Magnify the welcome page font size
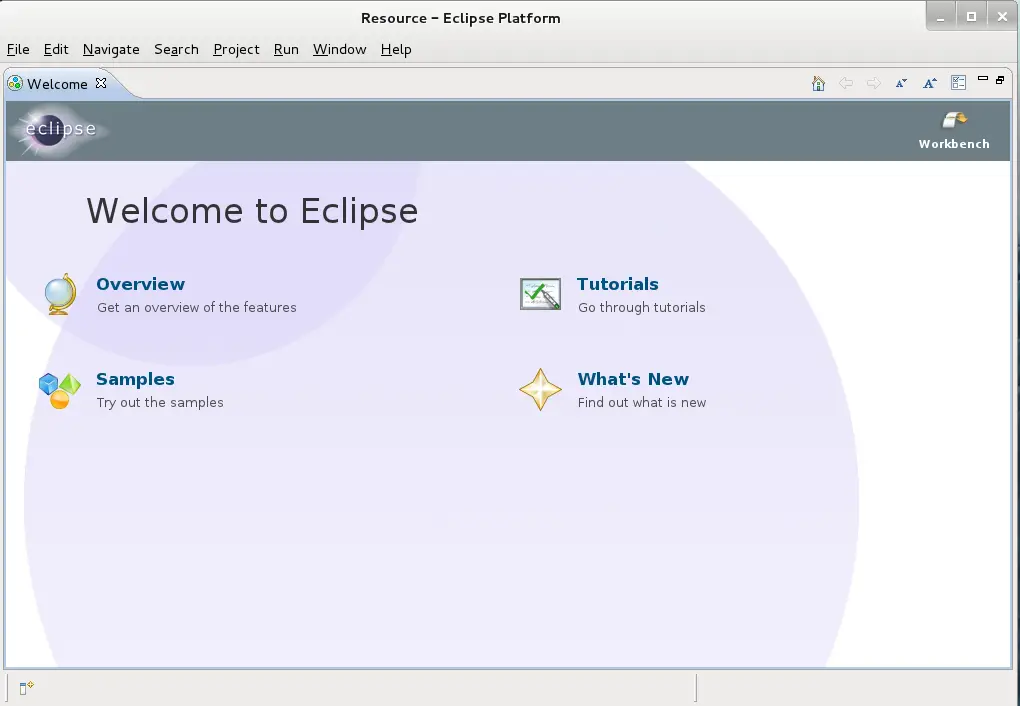The image size is (1020, 706). pos(930,83)
